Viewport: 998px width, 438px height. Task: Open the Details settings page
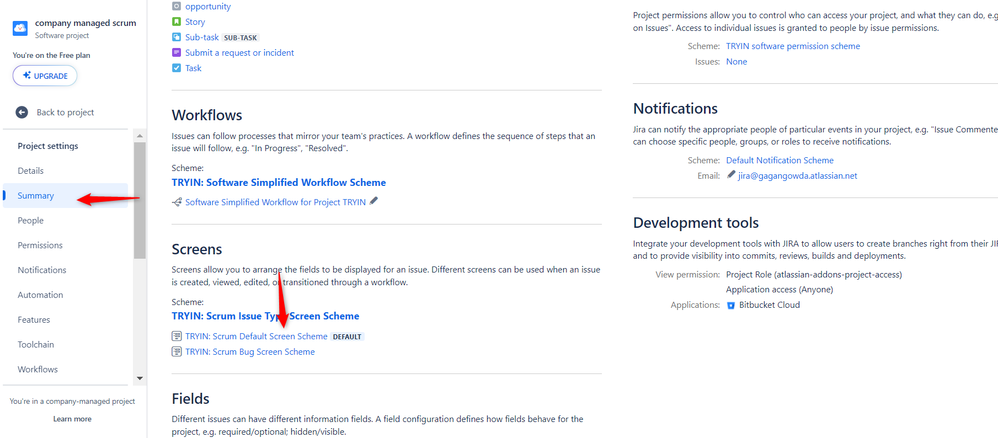pos(31,171)
